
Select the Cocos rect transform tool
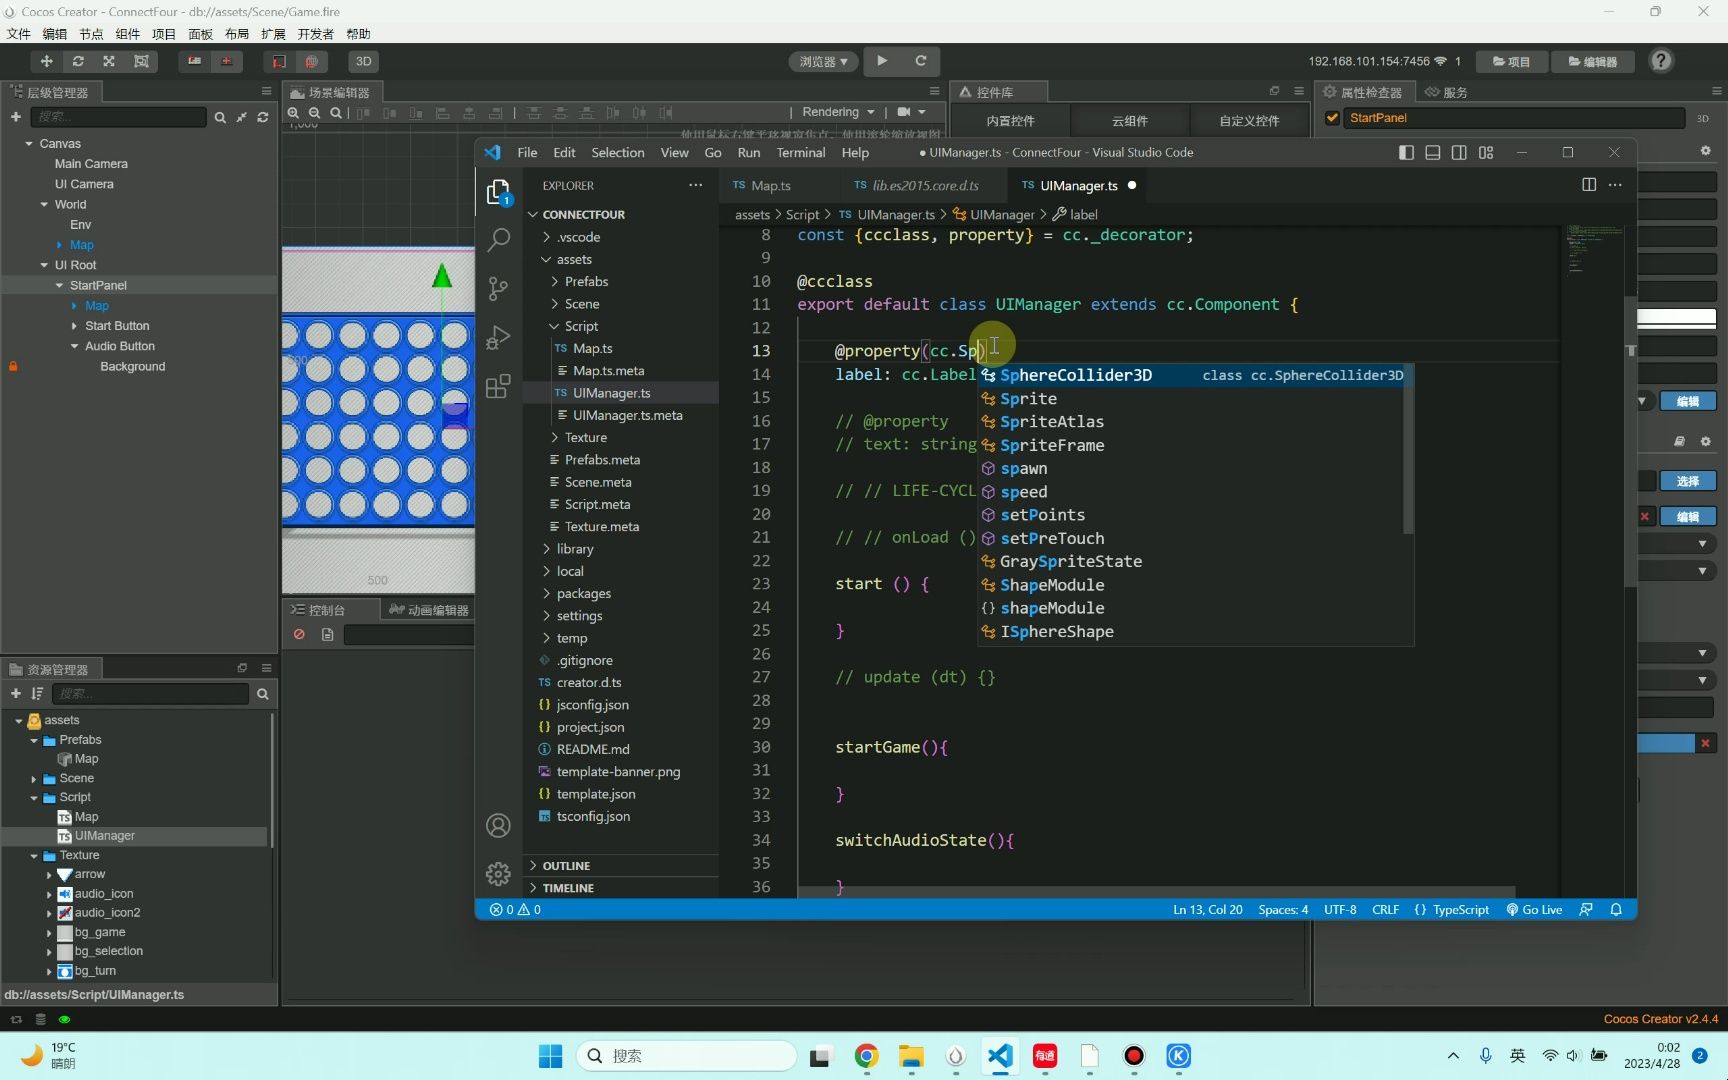[x=141, y=61]
